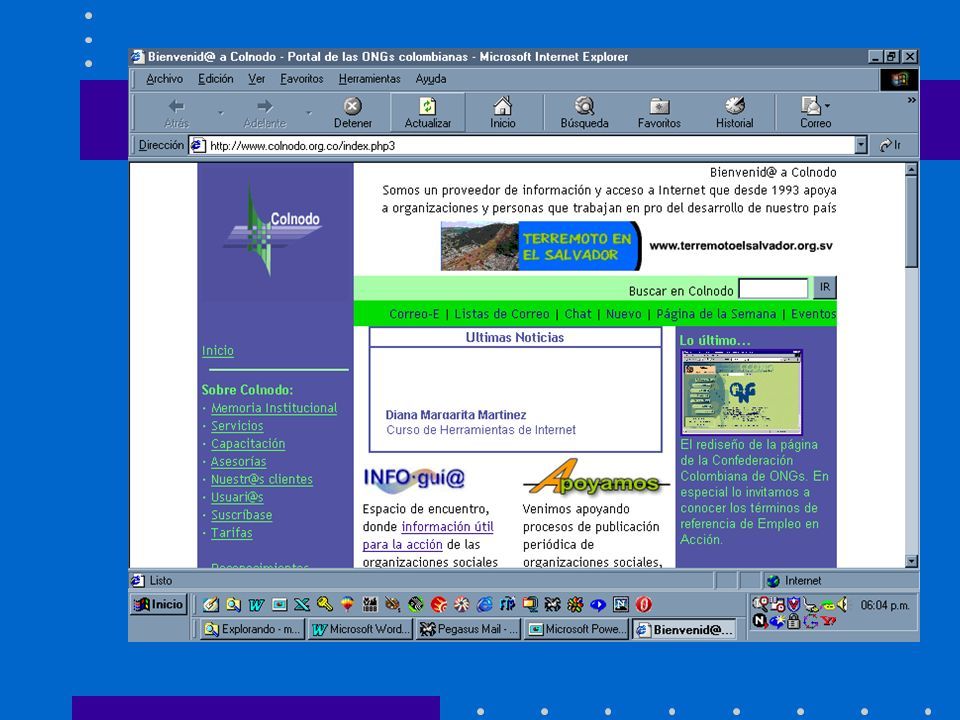Open the Favoritos toolbar panel
This screenshot has height=720, width=960.
[x=659, y=113]
